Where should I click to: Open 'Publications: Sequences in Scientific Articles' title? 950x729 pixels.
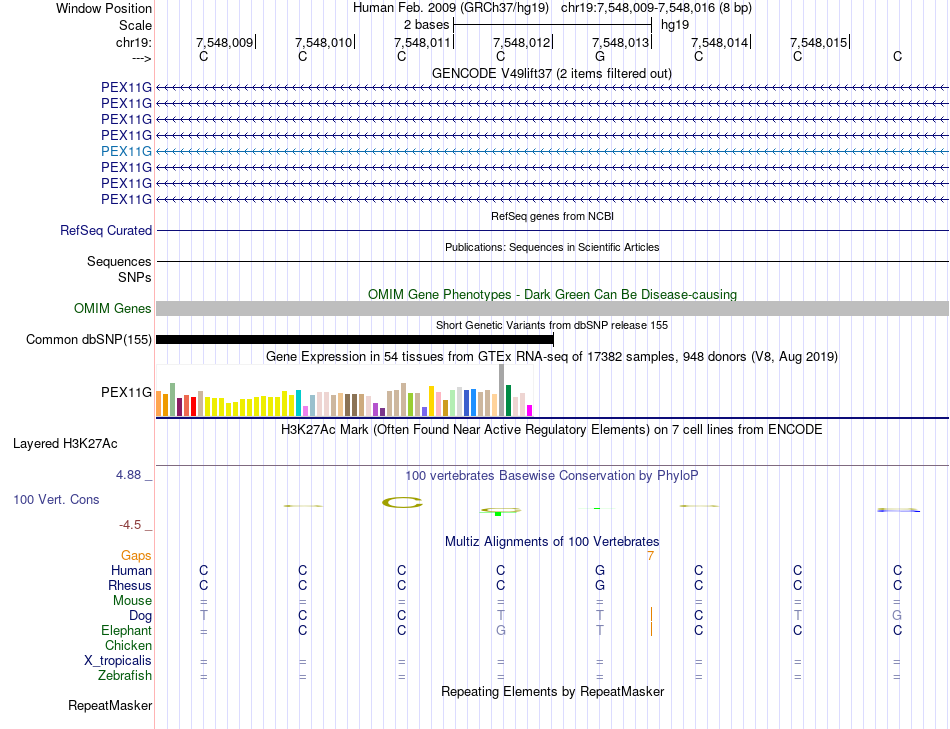pos(552,247)
